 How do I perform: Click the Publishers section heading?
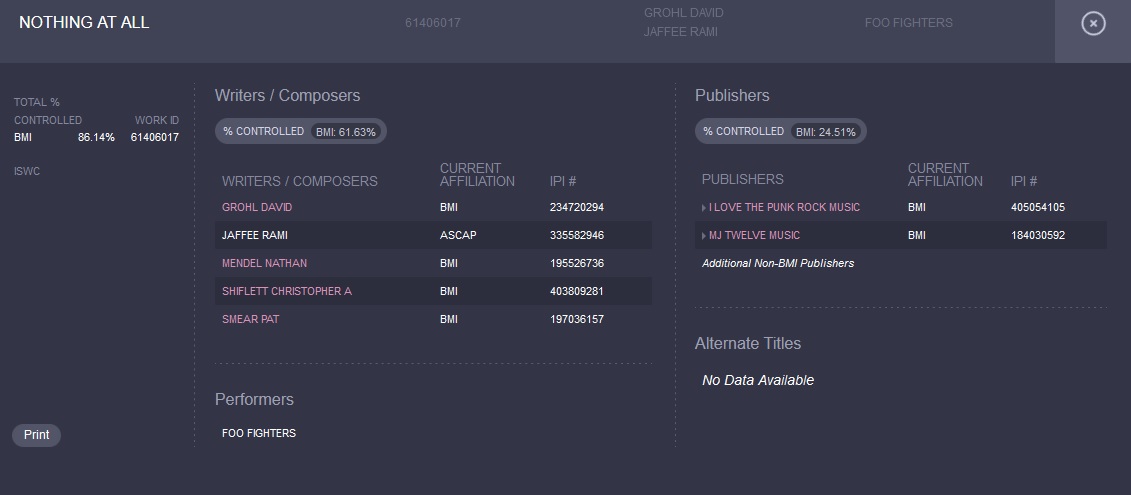731,96
